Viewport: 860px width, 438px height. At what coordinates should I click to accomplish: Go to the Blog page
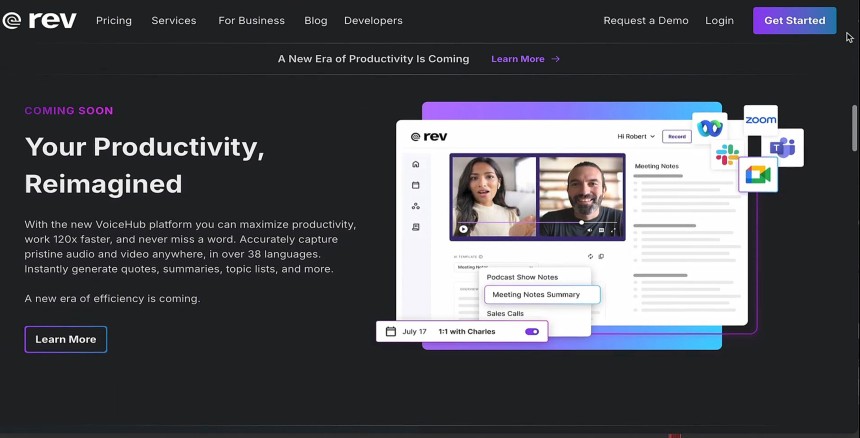pos(316,21)
